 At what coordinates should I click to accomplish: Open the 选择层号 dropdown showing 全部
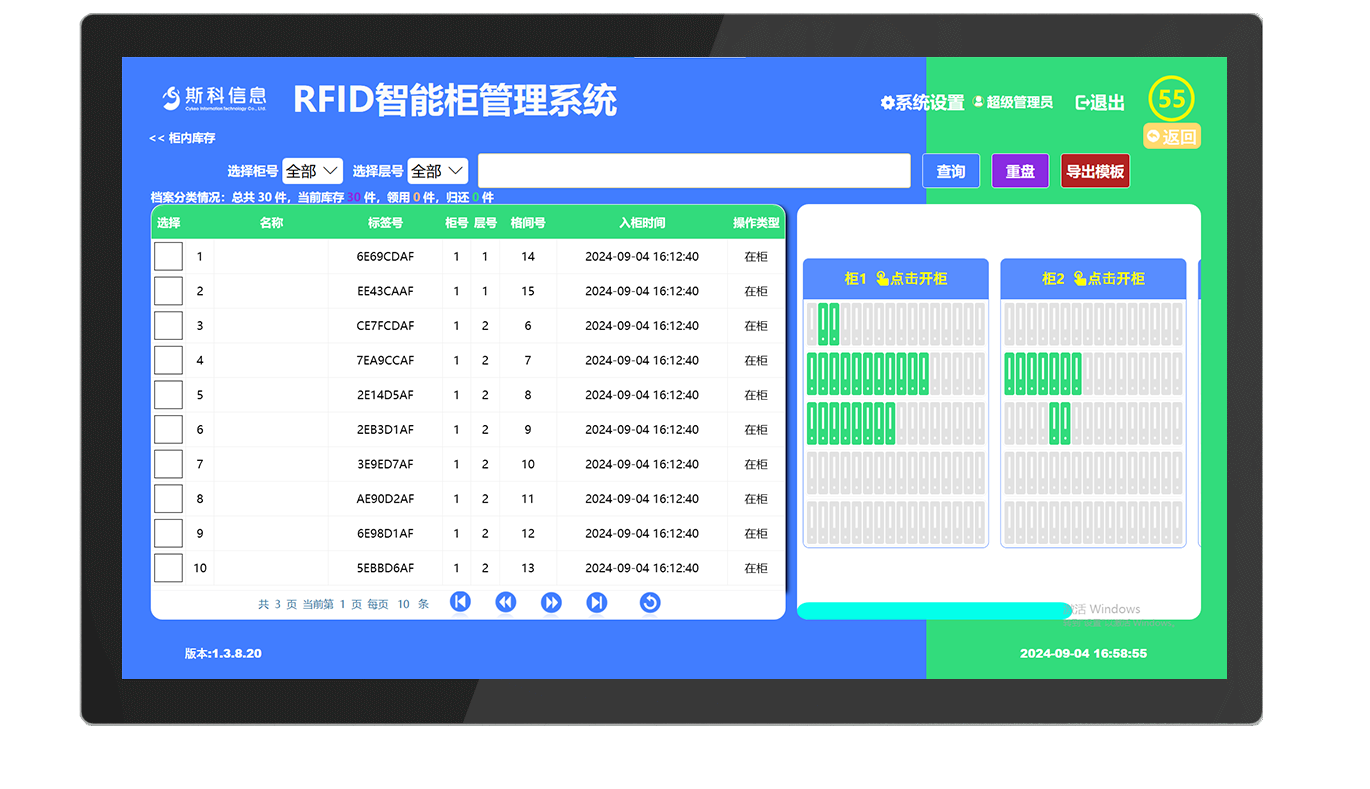click(437, 170)
